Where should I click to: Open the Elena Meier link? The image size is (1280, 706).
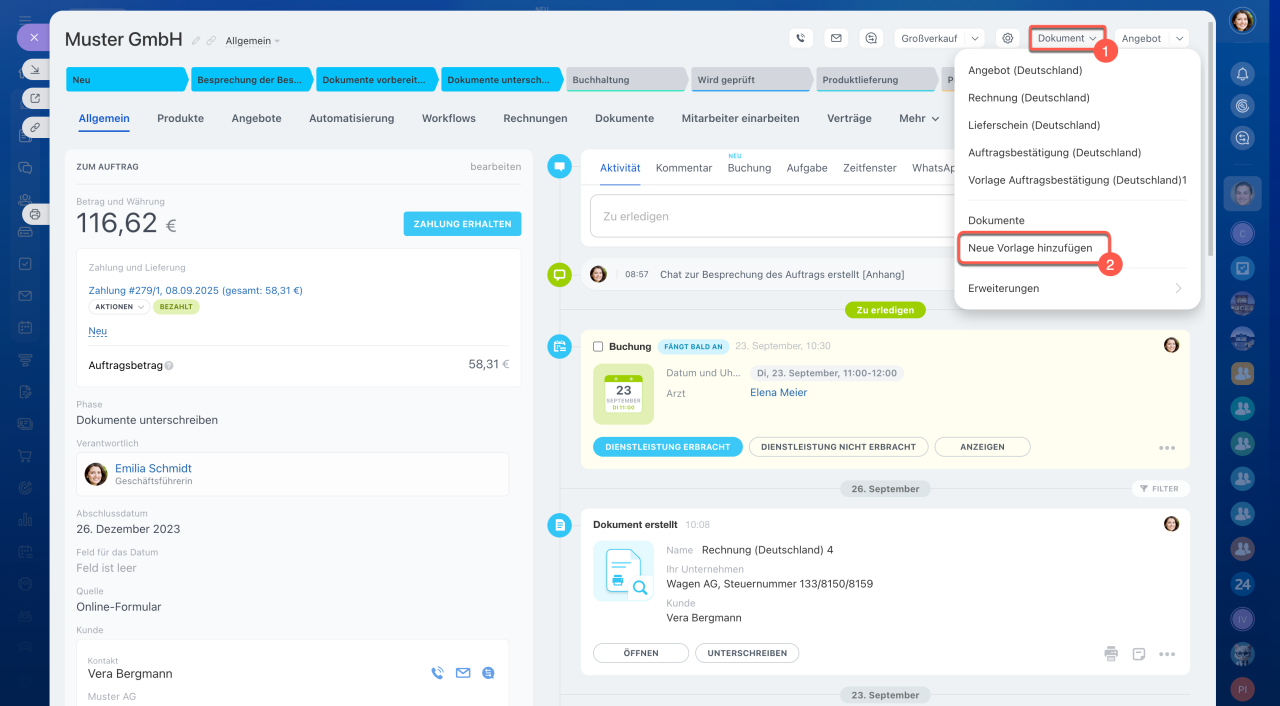click(x=778, y=393)
